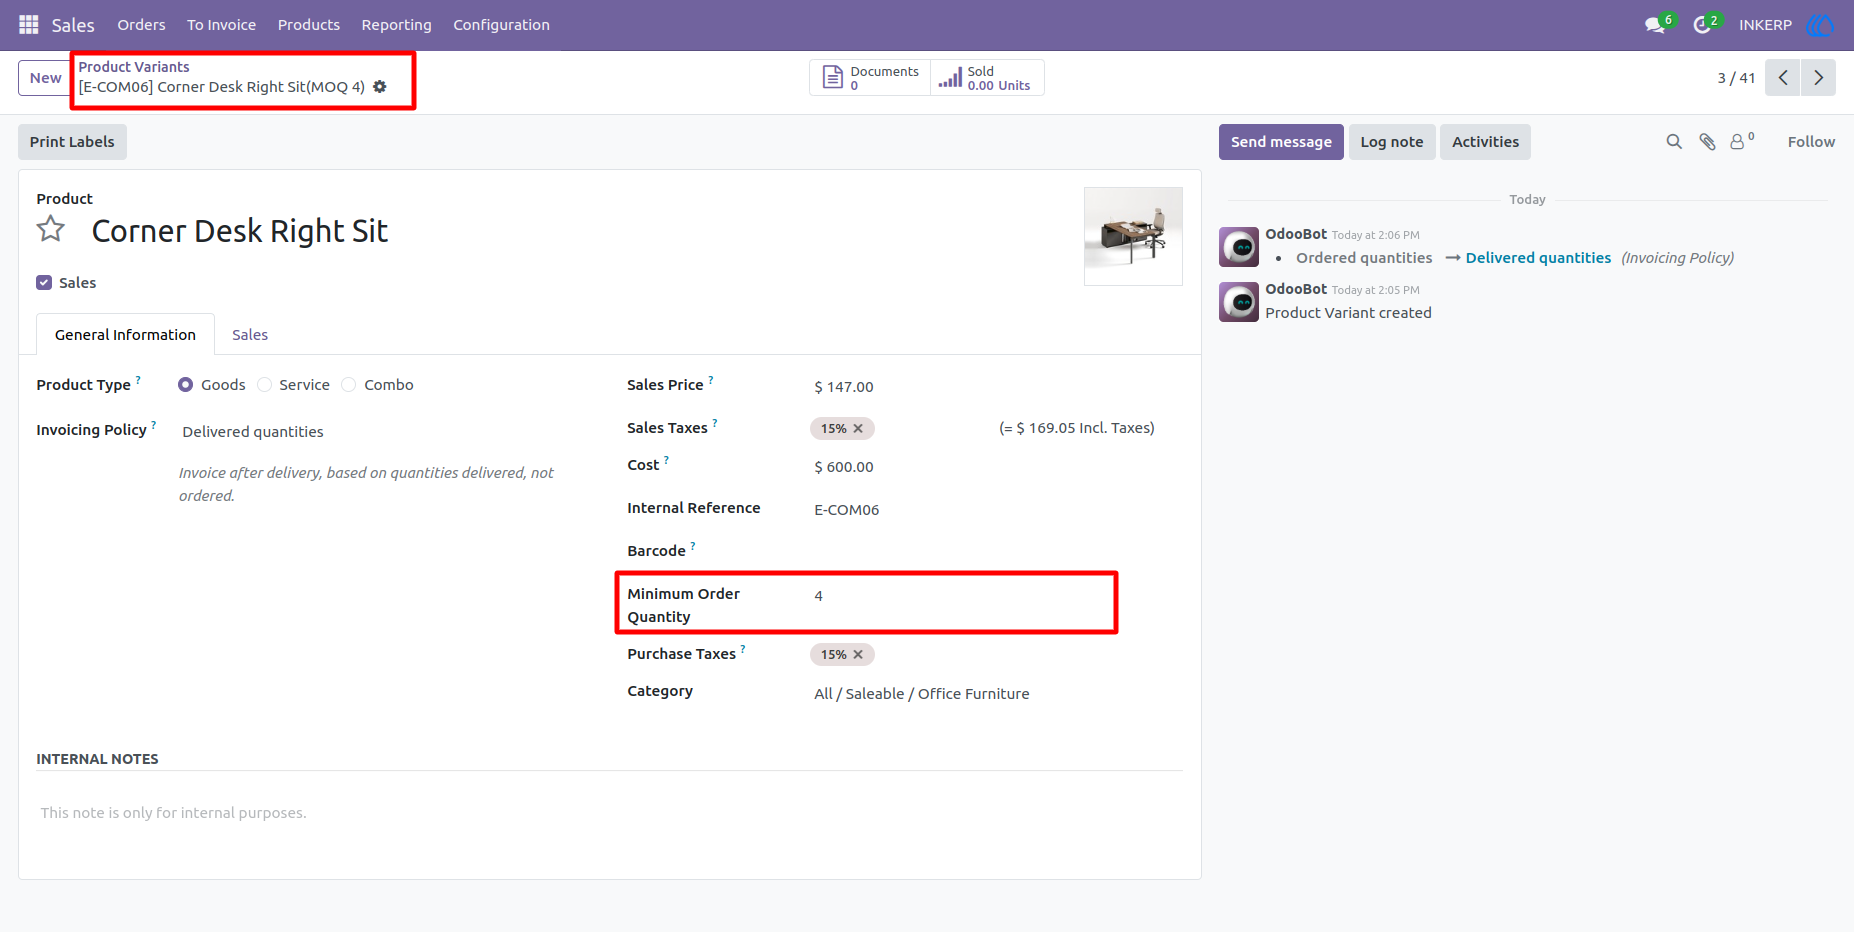Open the Reporting menu

(x=396, y=25)
